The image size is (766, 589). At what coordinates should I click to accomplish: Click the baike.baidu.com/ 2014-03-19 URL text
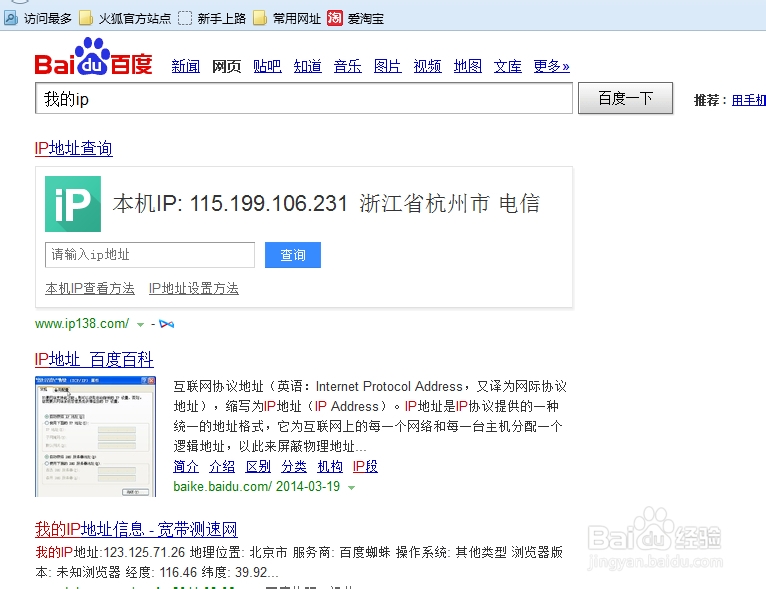point(256,486)
